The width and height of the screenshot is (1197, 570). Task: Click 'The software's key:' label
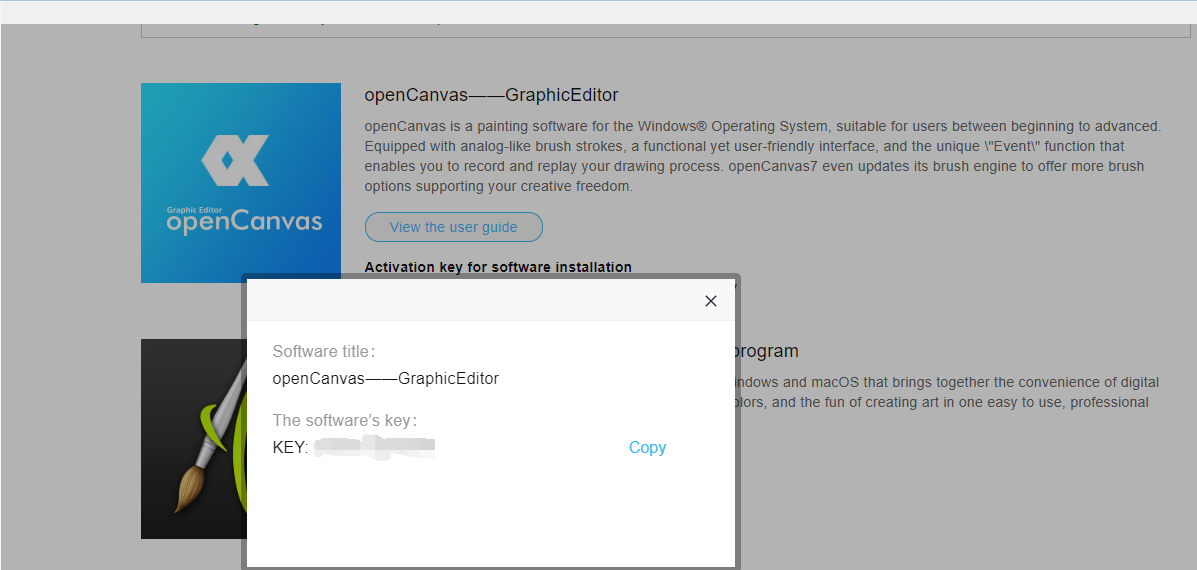point(345,420)
